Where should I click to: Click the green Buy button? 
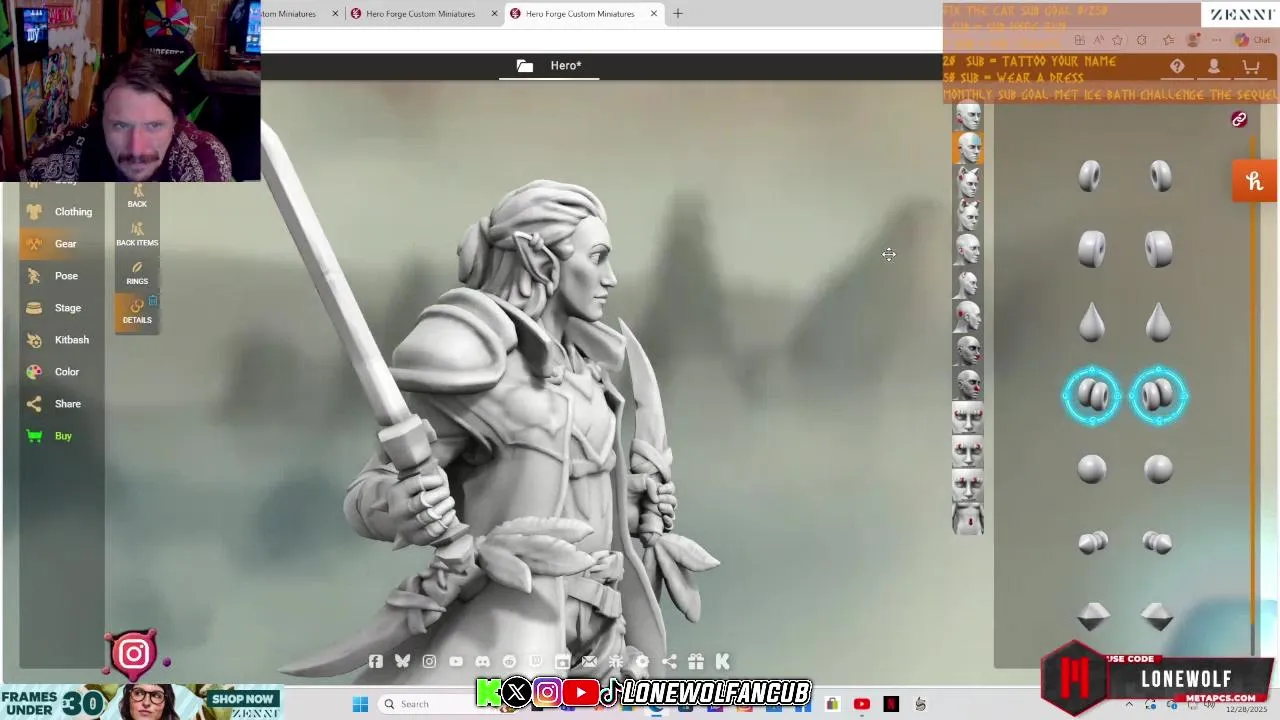[x=60, y=436]
